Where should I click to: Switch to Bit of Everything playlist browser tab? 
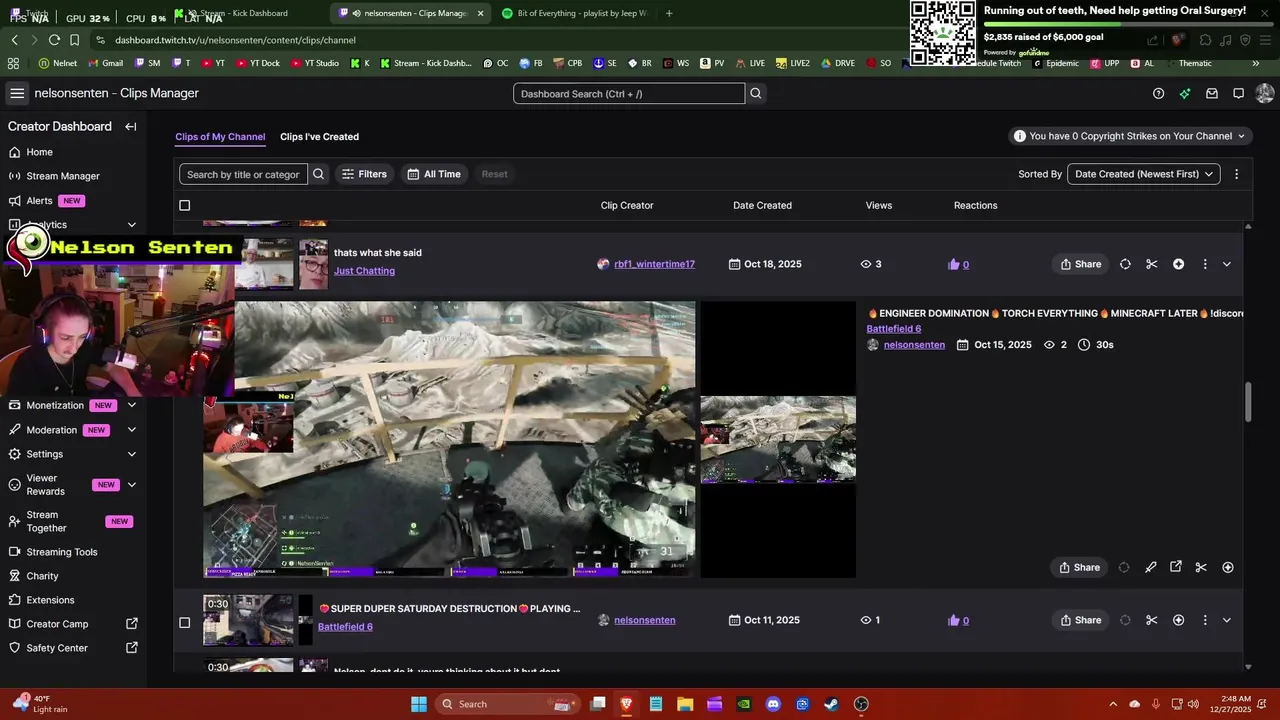point(575,13)
